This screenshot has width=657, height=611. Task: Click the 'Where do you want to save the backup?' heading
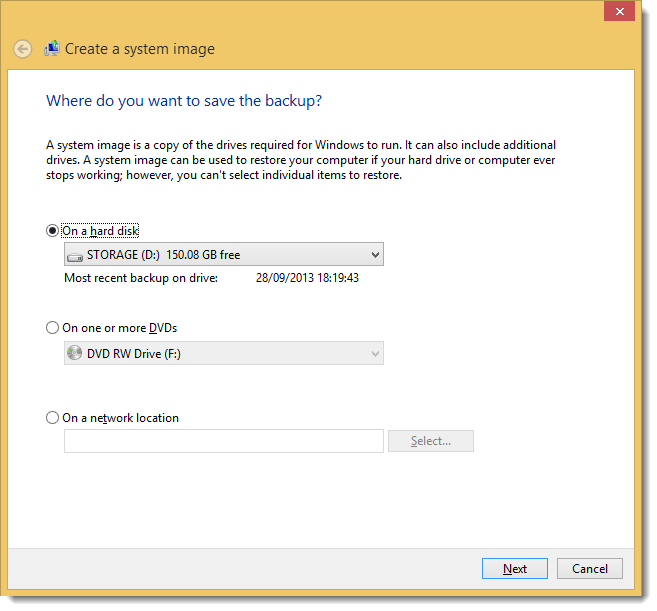tap(184, 101)
